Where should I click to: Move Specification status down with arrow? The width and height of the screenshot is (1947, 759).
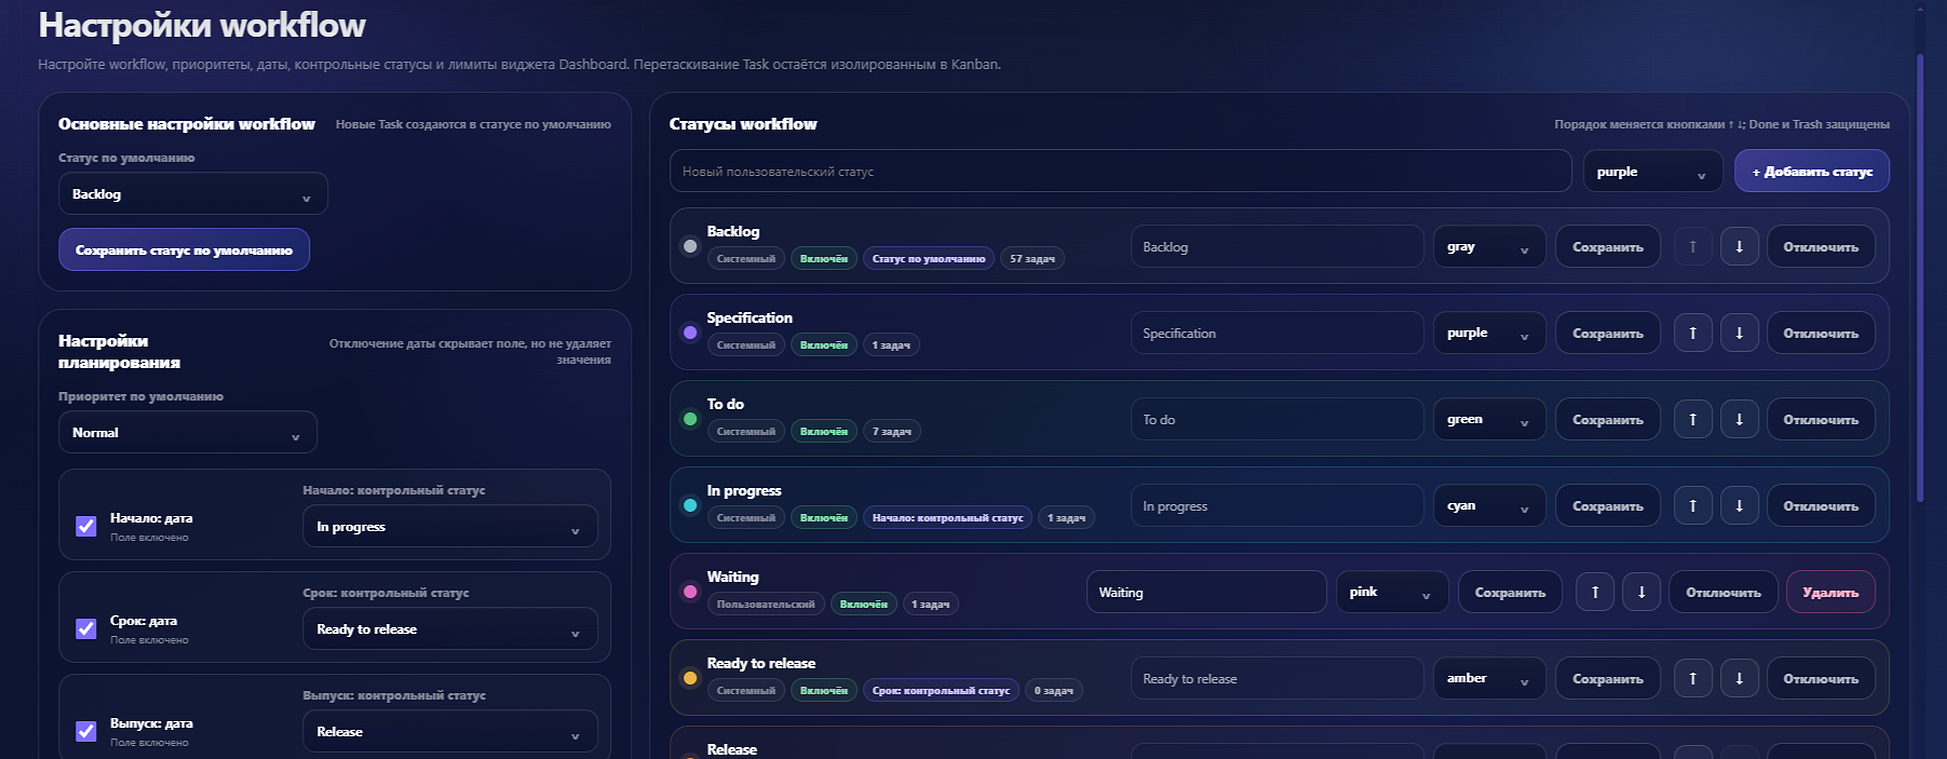click(x=1739, y=333)
